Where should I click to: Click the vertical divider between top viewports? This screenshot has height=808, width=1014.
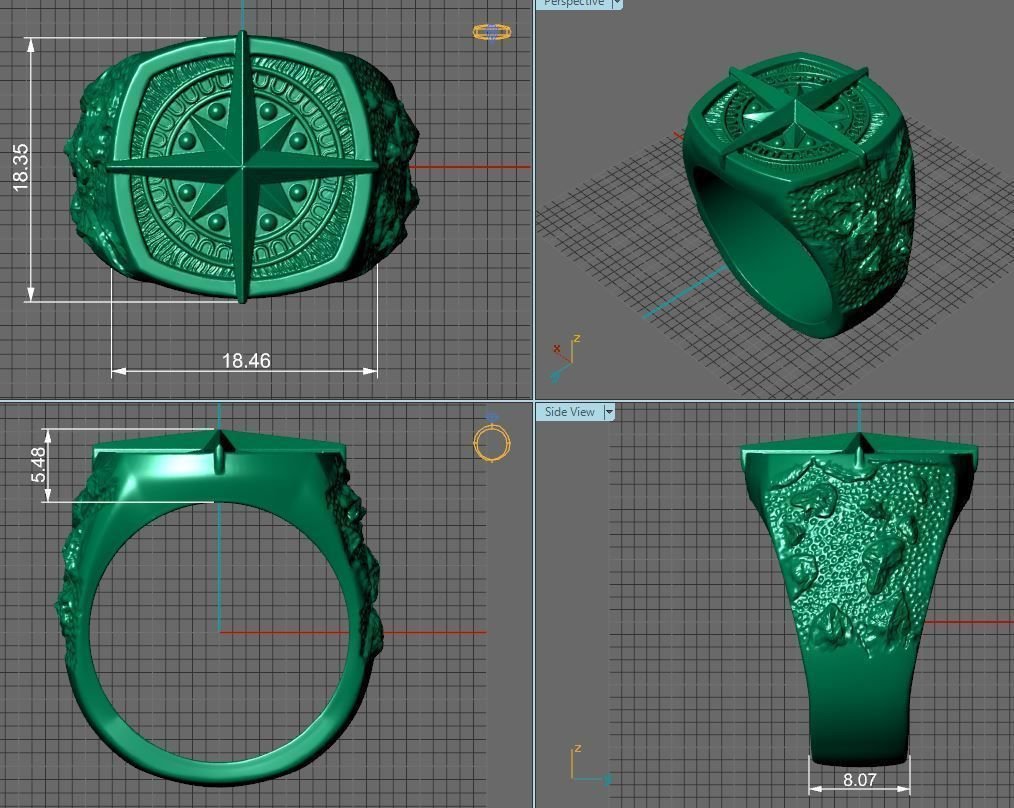pos(533,200)
